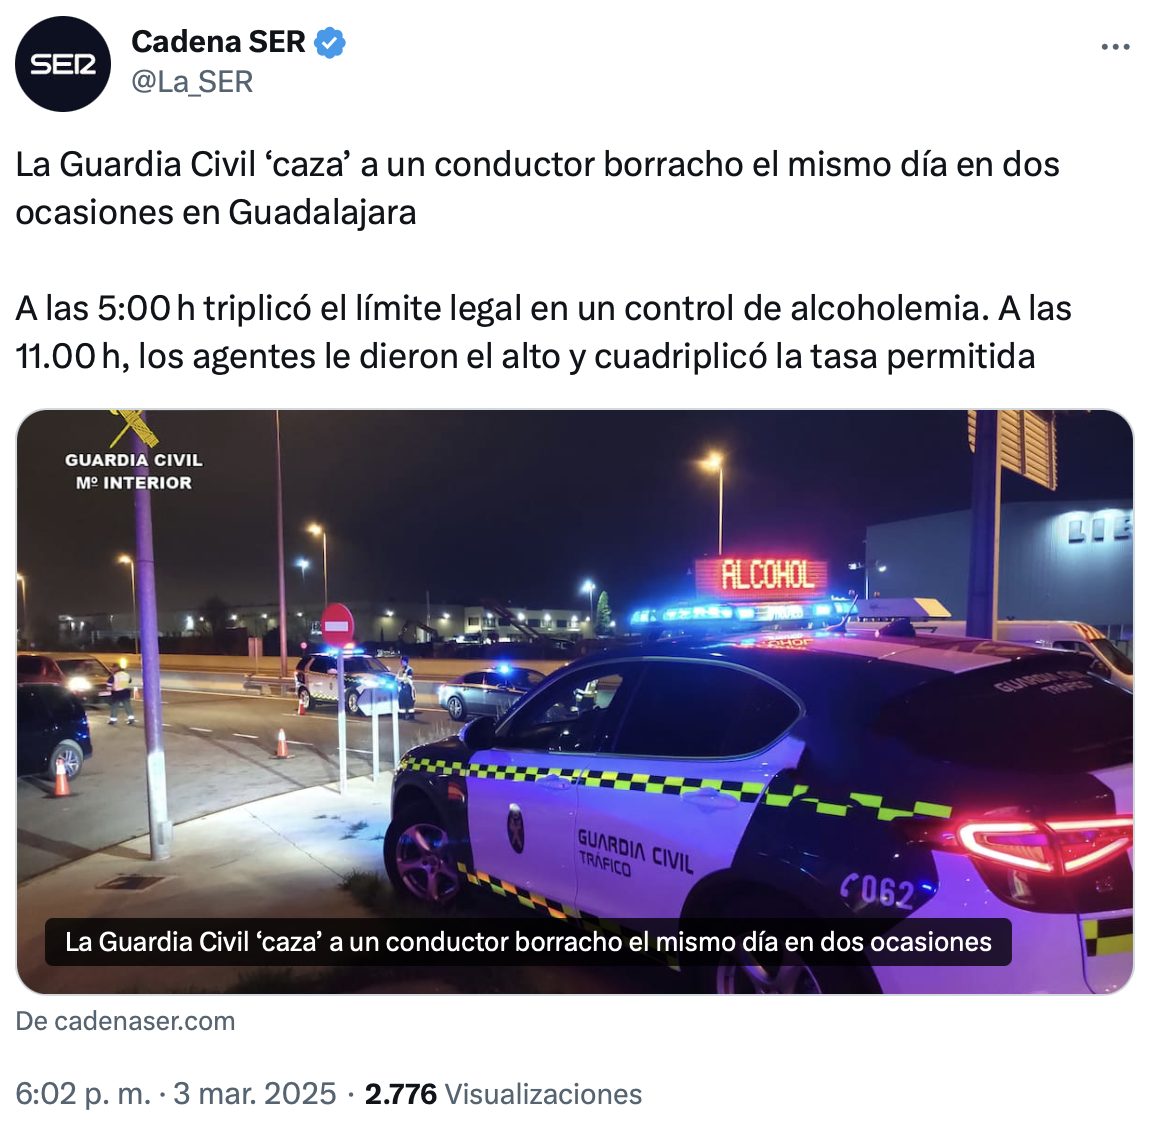Click the Guardia Civil emblem on car door
The height and width of the screenshot is (1128, 1150).
tap(516, 828)
